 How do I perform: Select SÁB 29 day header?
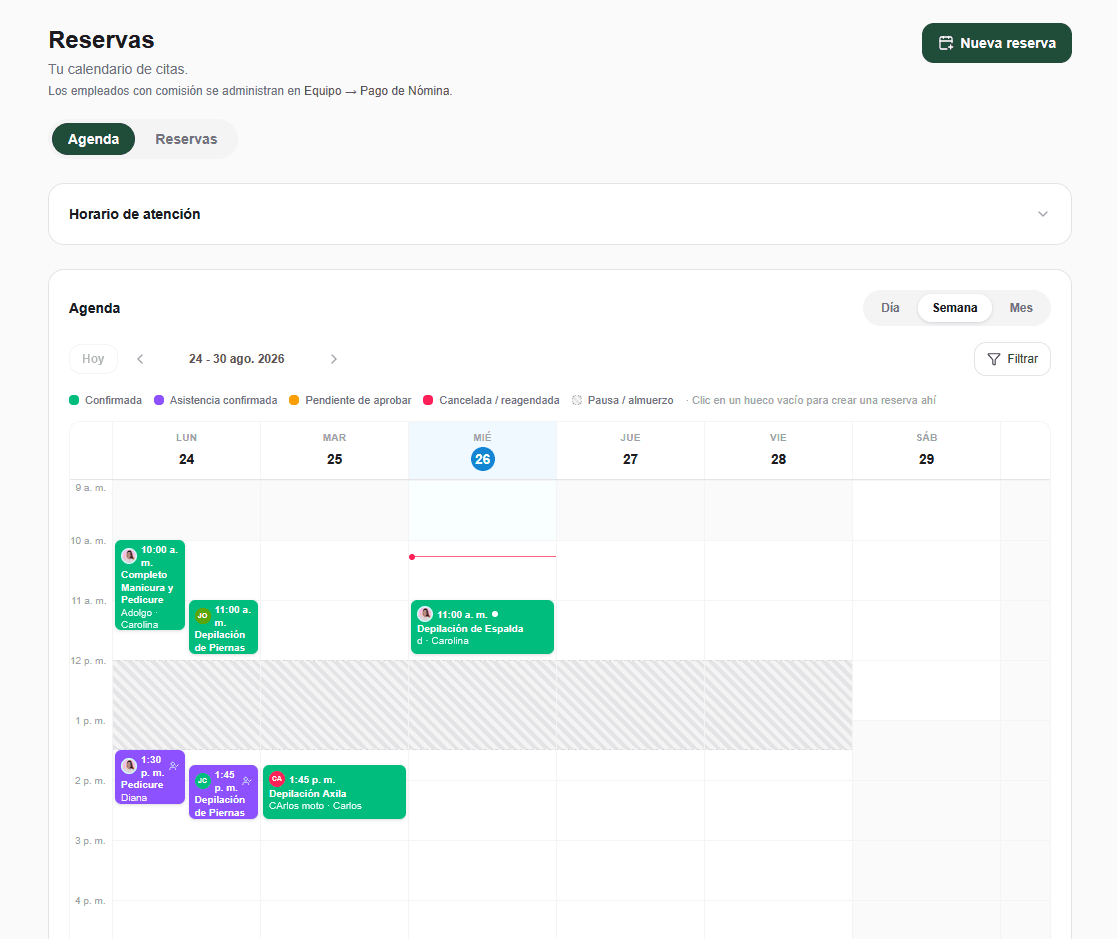pos(926,450)
